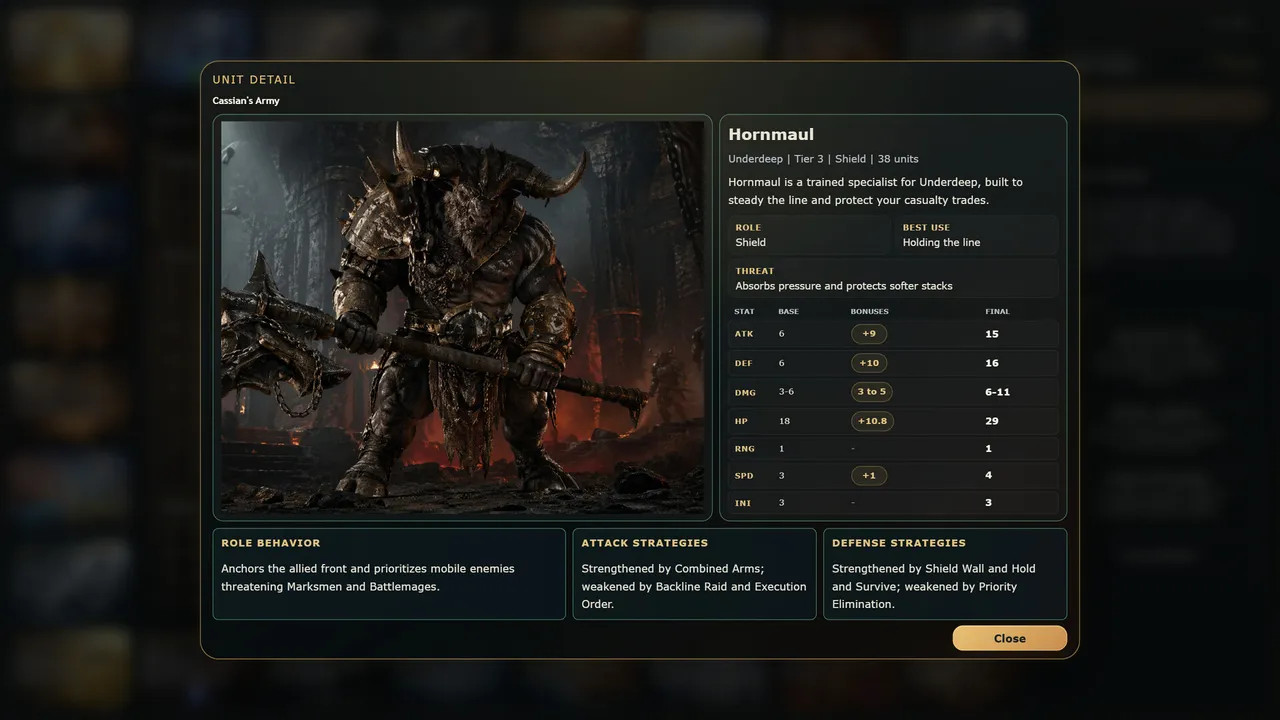Click the DMG base value 3-6
This screenshot has height=720, width=1280.
click(x=786, y=392)
